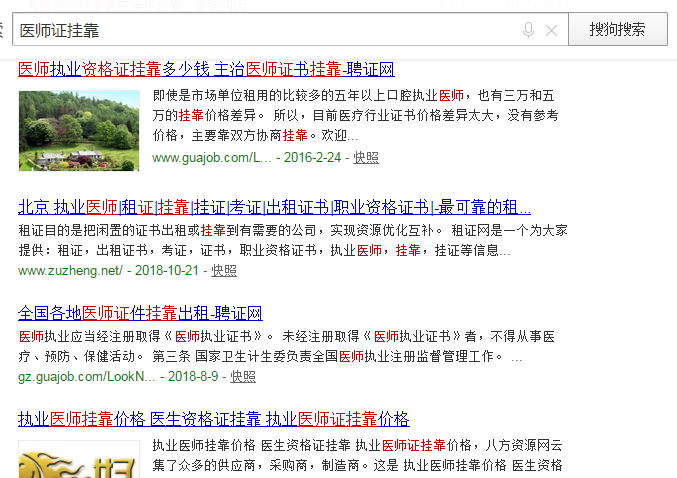Clear the search box with X icon

(x=551, y=30)
